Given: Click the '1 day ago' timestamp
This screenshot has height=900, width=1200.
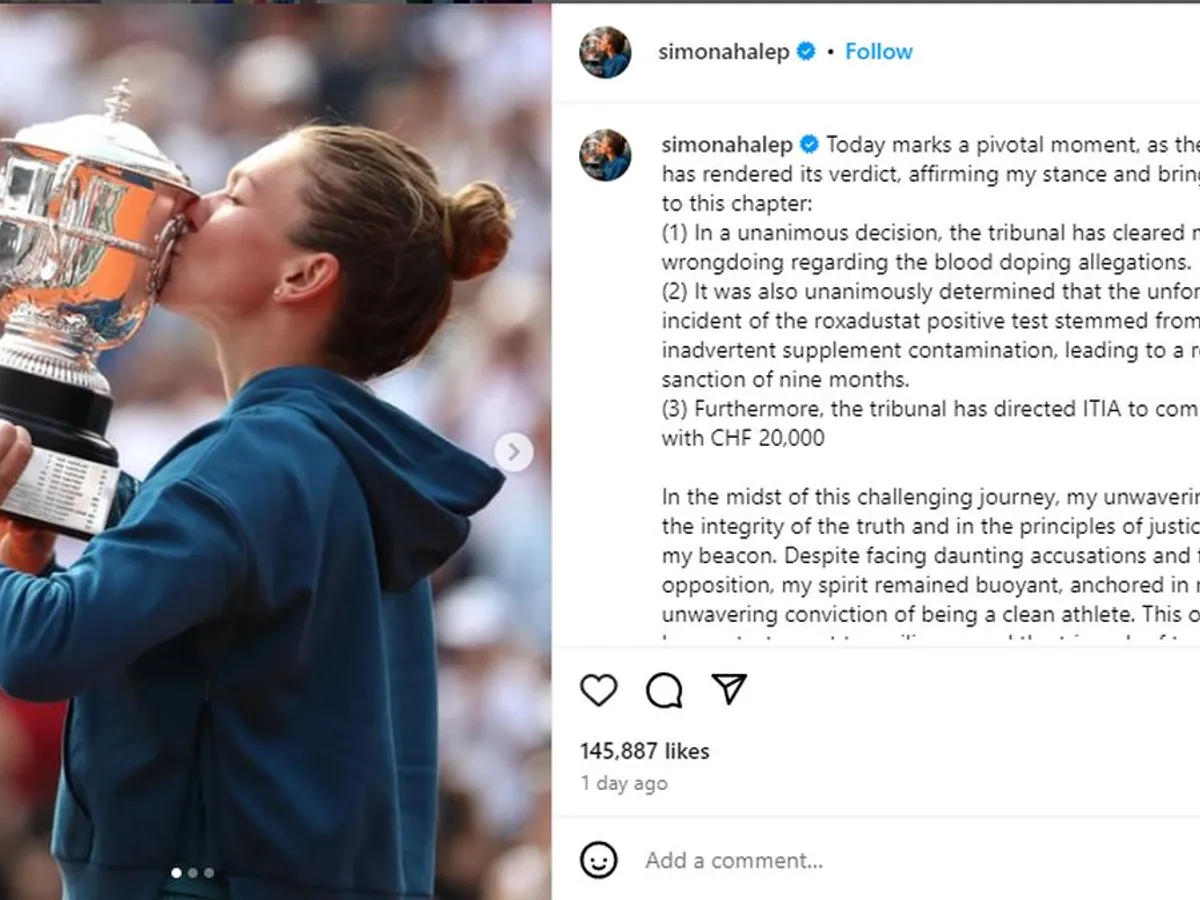Looking at the screenshot, I should point(623,784).
